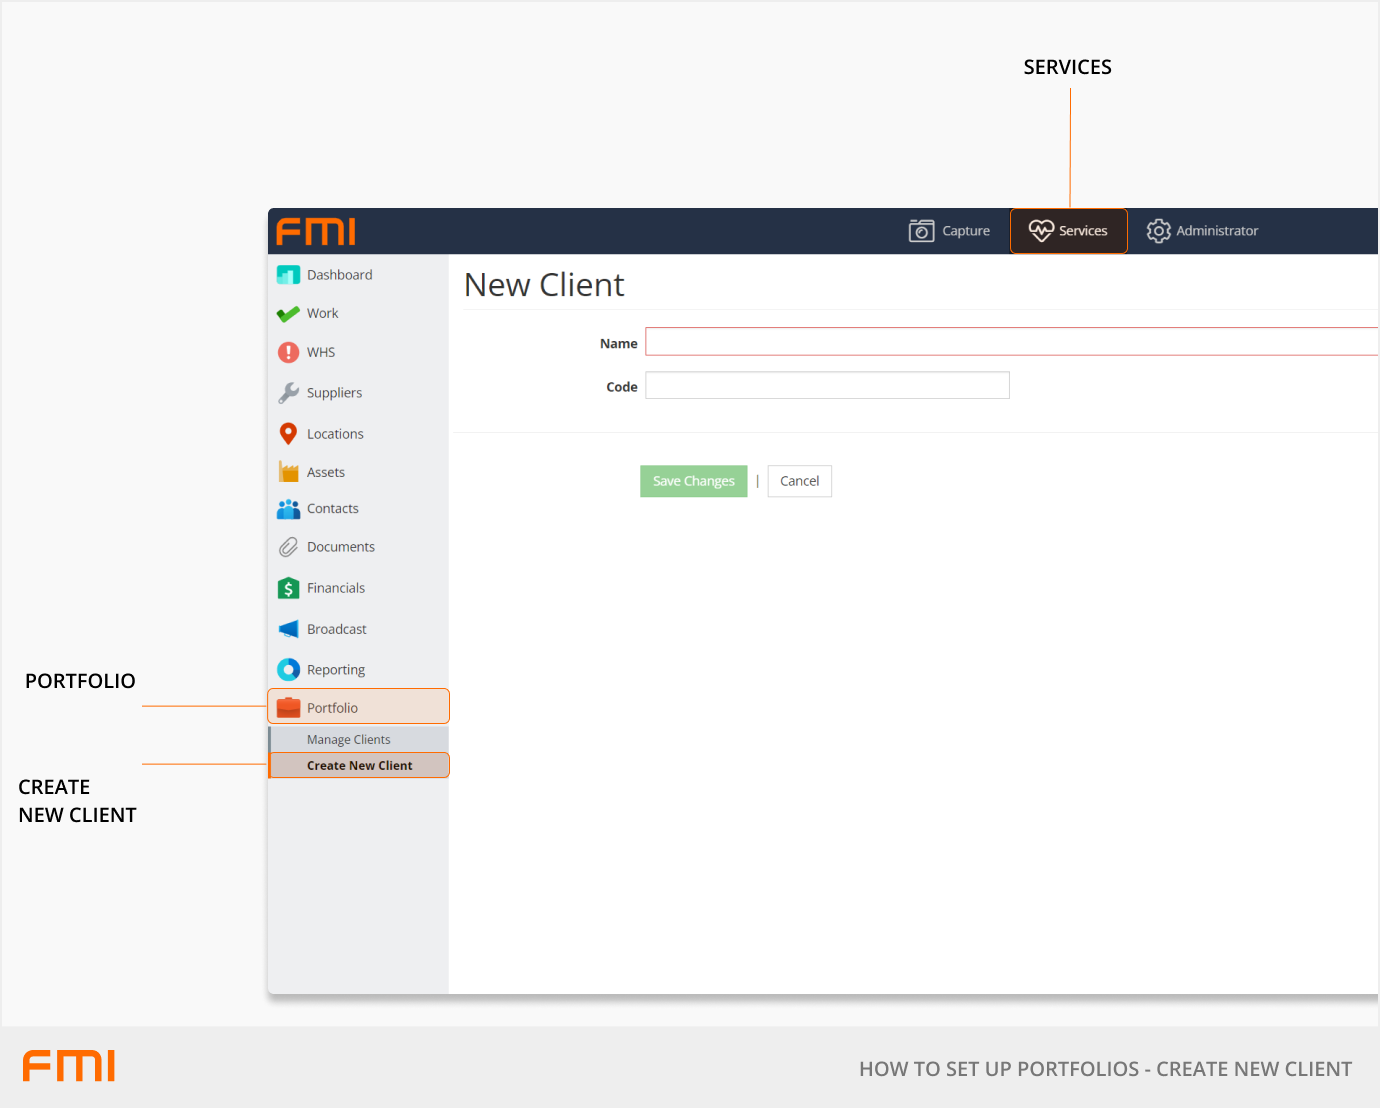Switch to the Services tab
The height and width of the screenshot is (1108, 1380).
[x=1068, y=231]
